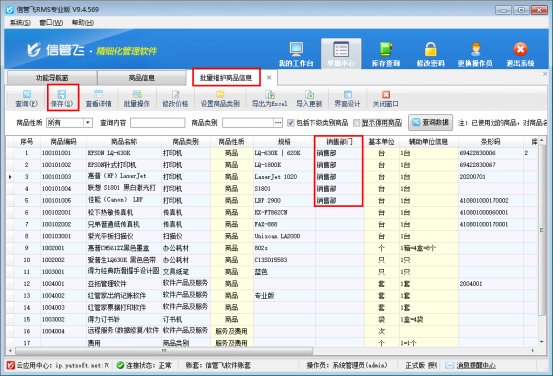Click 亚拓管理软件 name cell

tap(124, 284)
